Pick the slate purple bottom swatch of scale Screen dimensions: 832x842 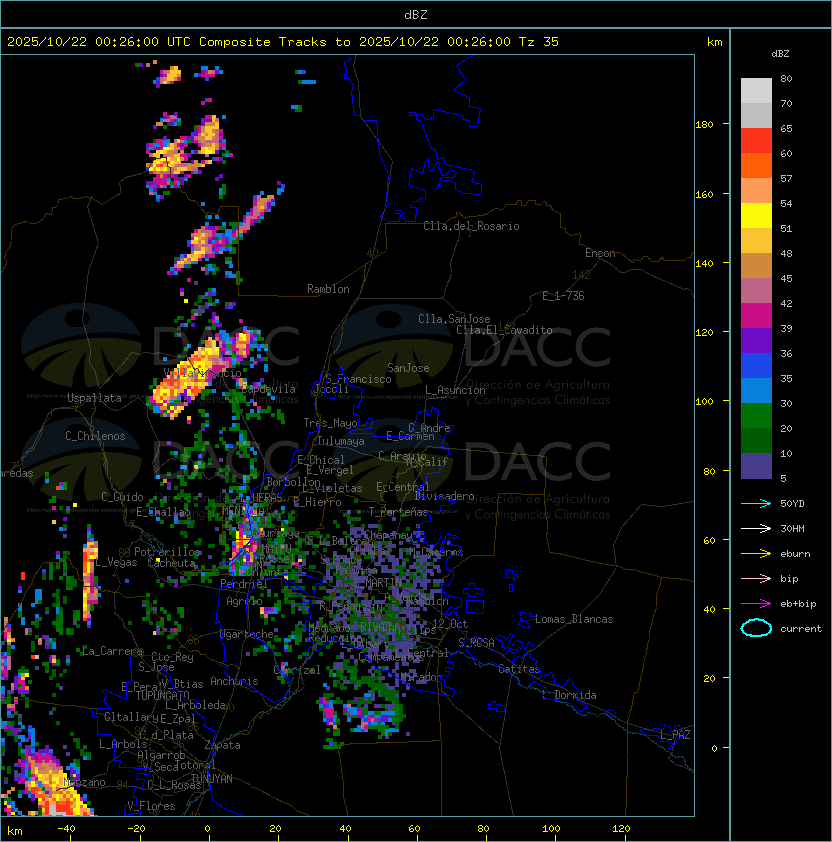coord(756,466)
